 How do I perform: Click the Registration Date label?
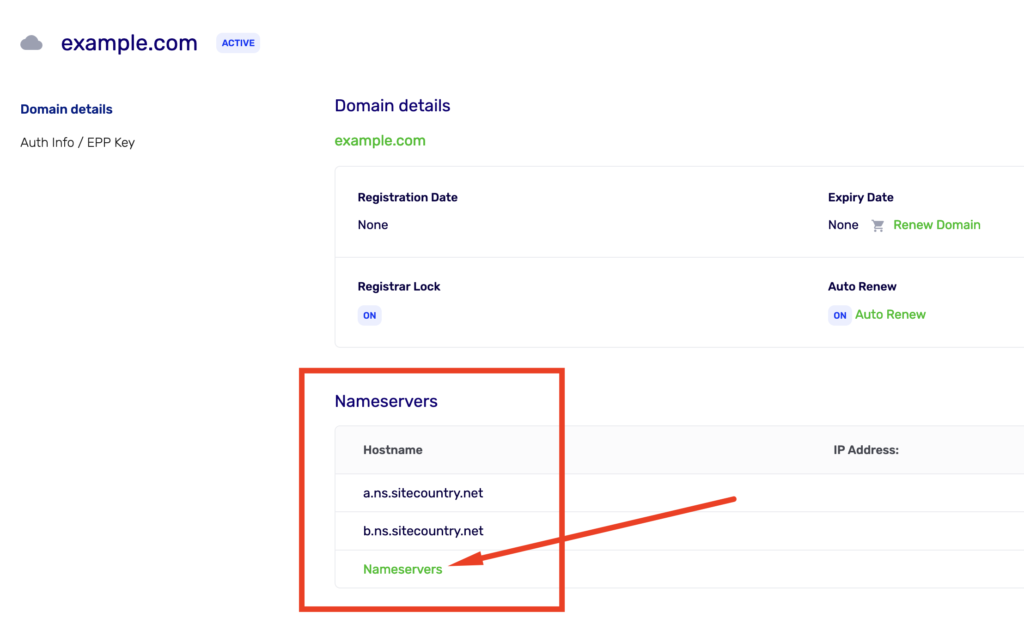408,197
